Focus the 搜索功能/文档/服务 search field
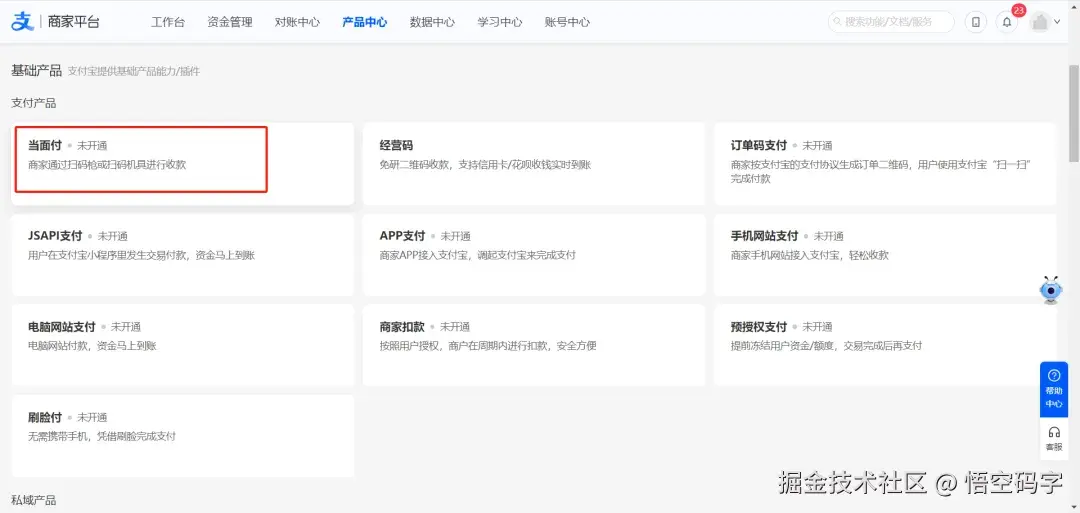 (x=891, y=22)
